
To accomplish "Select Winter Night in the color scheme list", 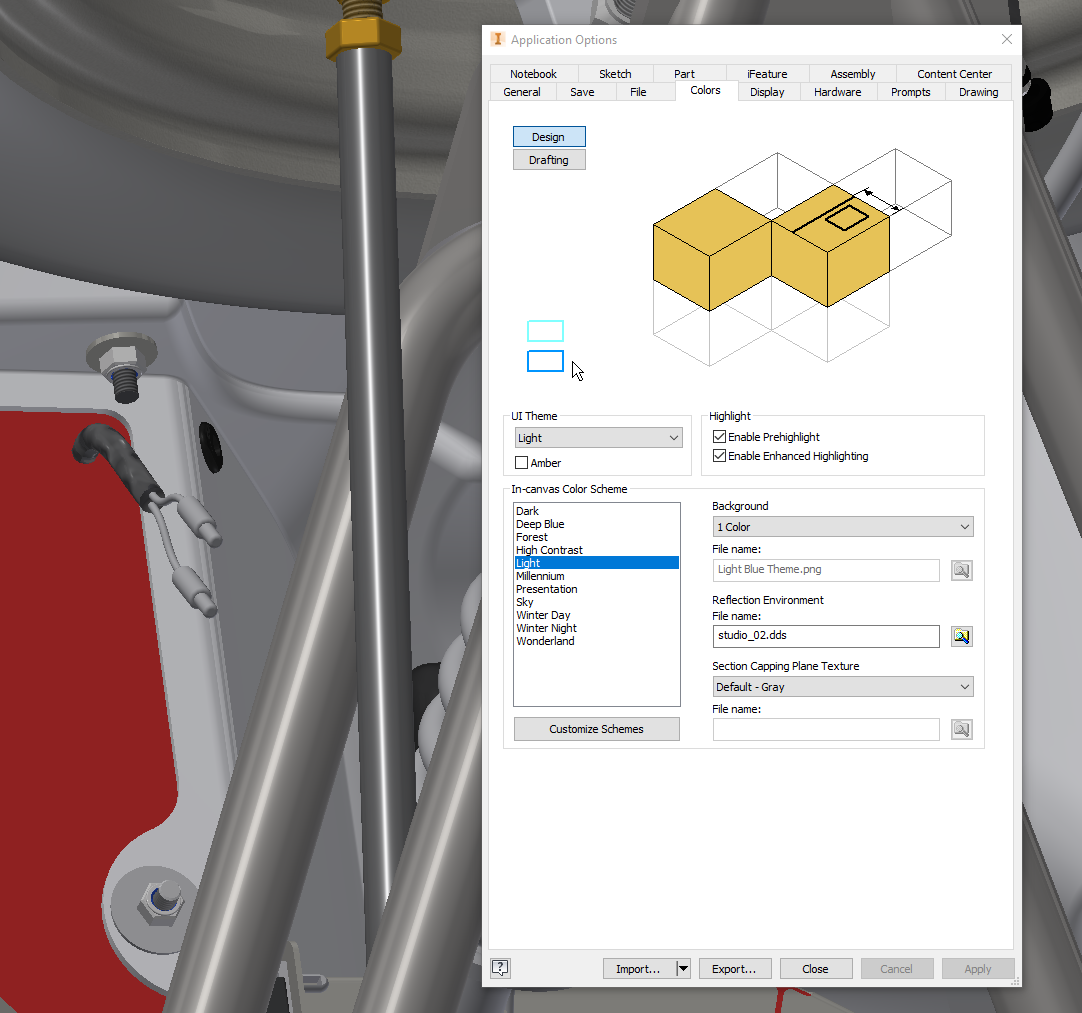I will 546,628.
